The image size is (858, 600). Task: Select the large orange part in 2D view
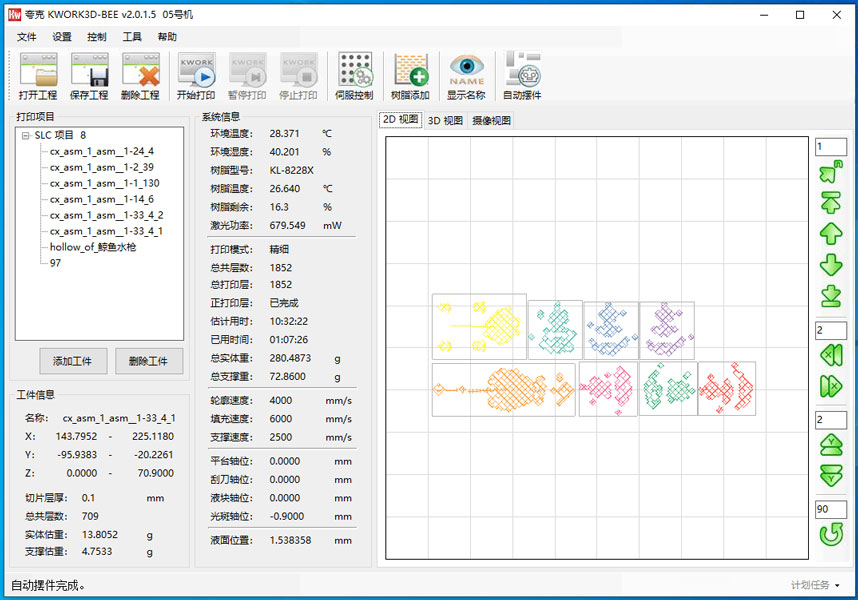pyautogui.click(x=503, y=389)
